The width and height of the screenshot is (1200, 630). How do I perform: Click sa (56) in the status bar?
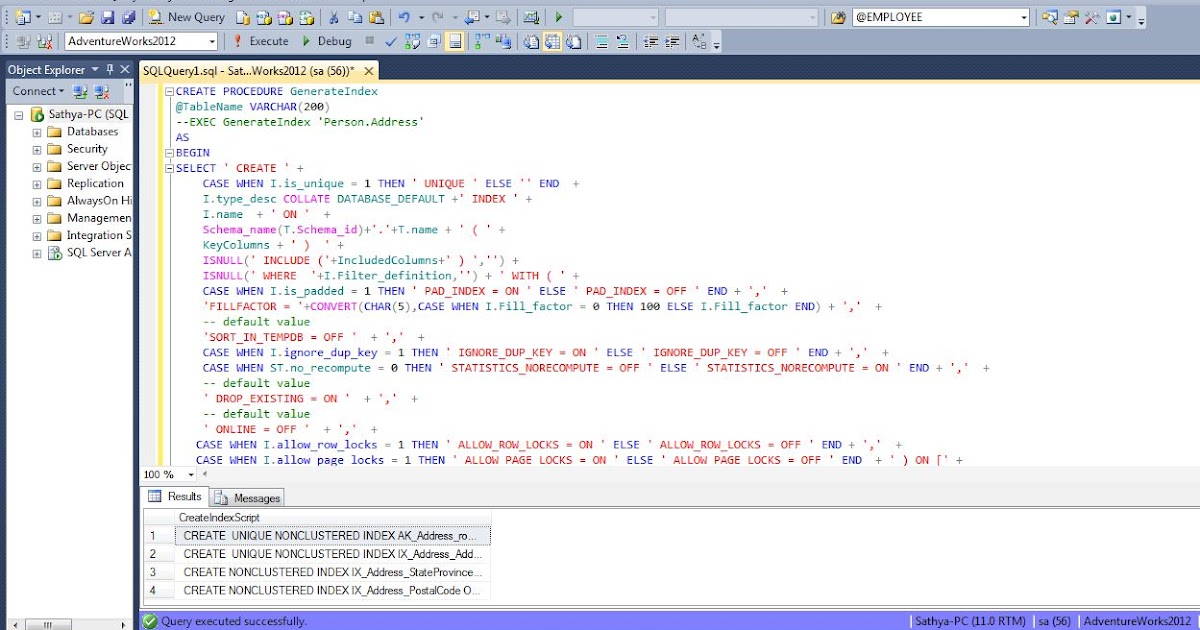coord(1053,620)
